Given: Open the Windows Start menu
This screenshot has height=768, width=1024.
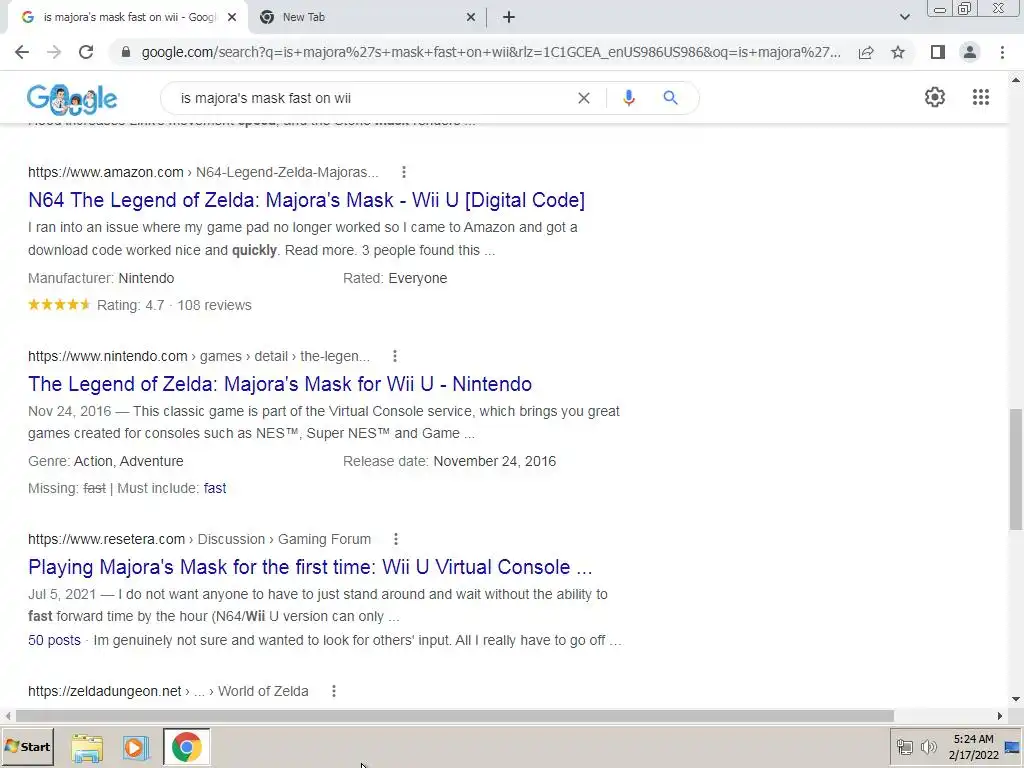Looking at the screenshot, I should pyautogui.click(x=27, y=746).
